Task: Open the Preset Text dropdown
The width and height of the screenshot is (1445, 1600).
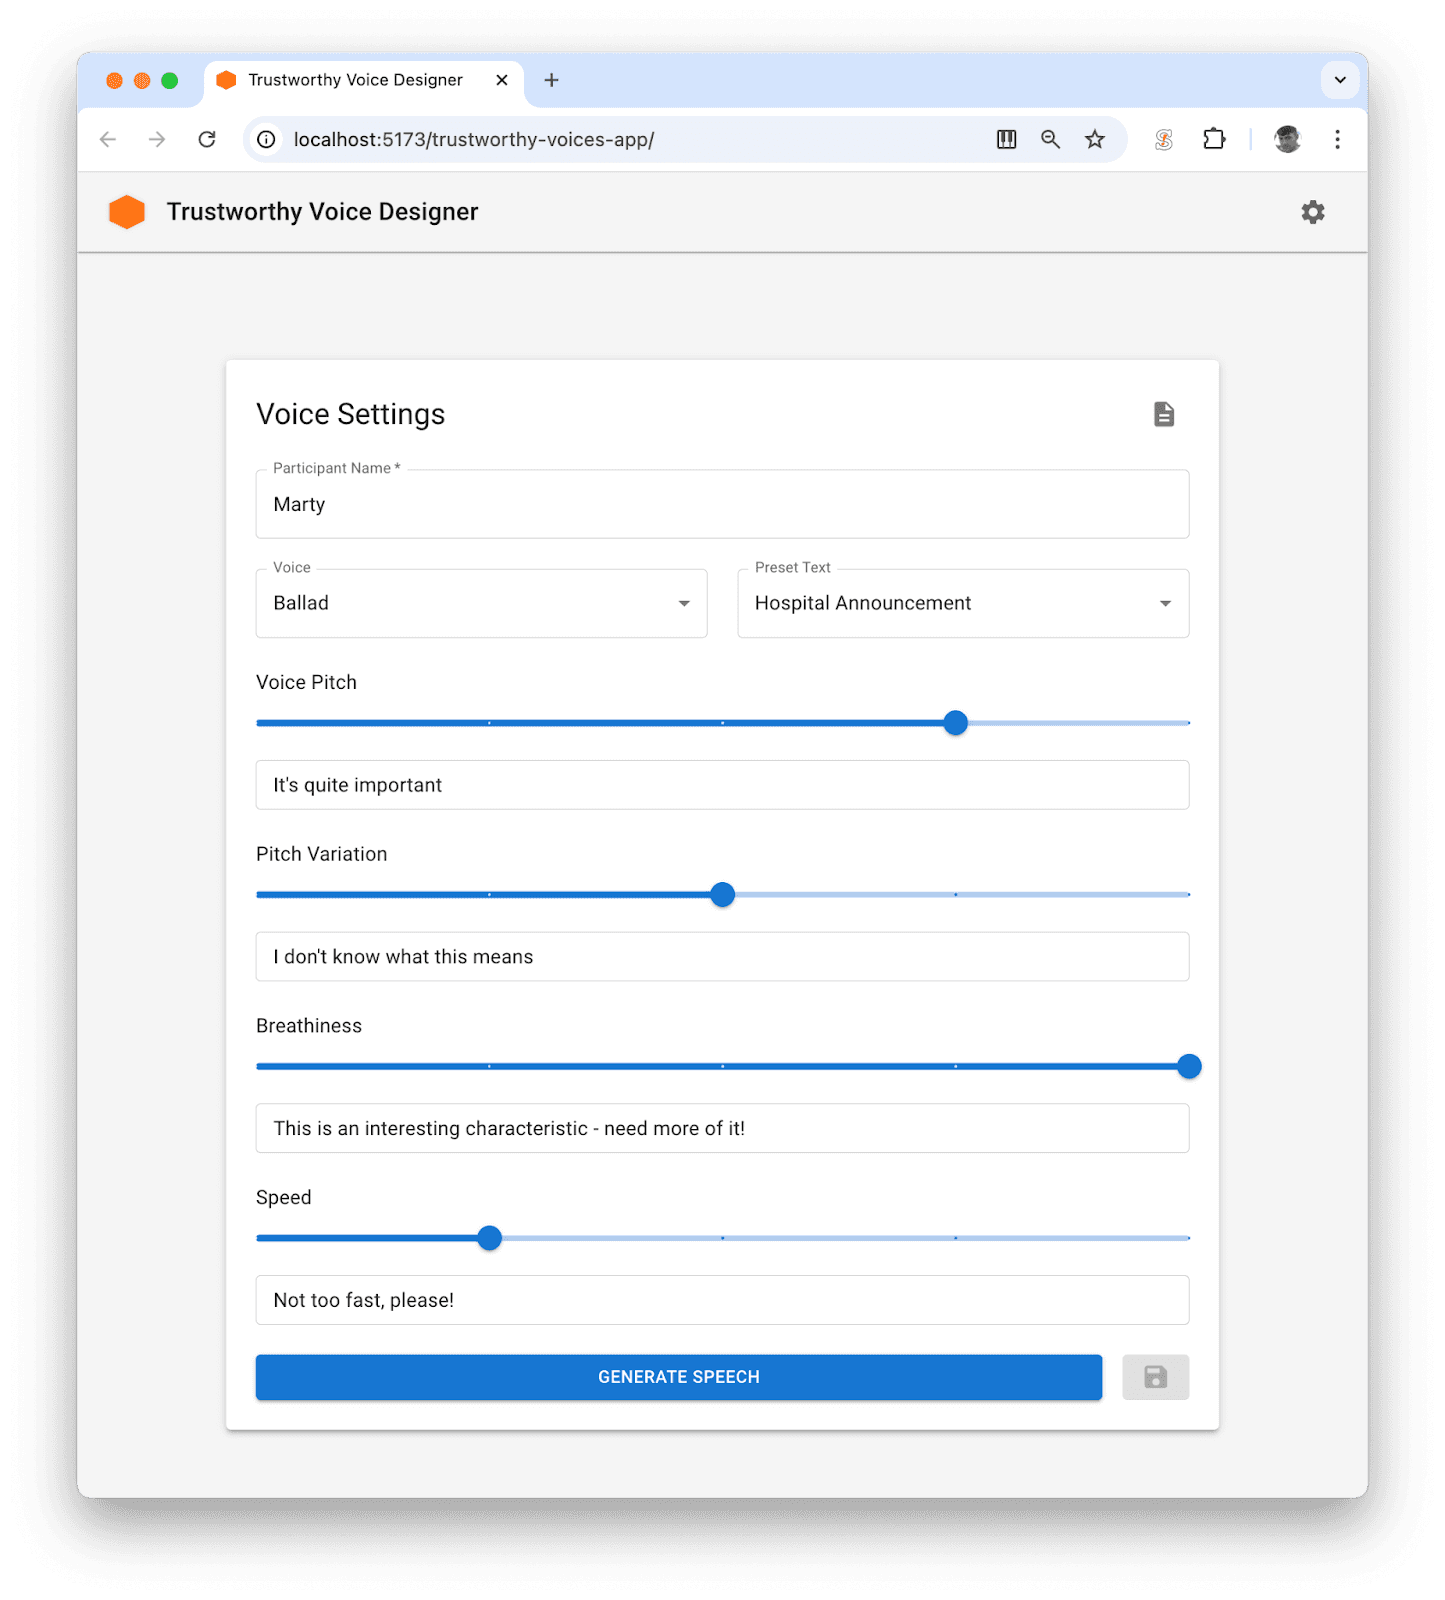Action: tap(962, 604)
